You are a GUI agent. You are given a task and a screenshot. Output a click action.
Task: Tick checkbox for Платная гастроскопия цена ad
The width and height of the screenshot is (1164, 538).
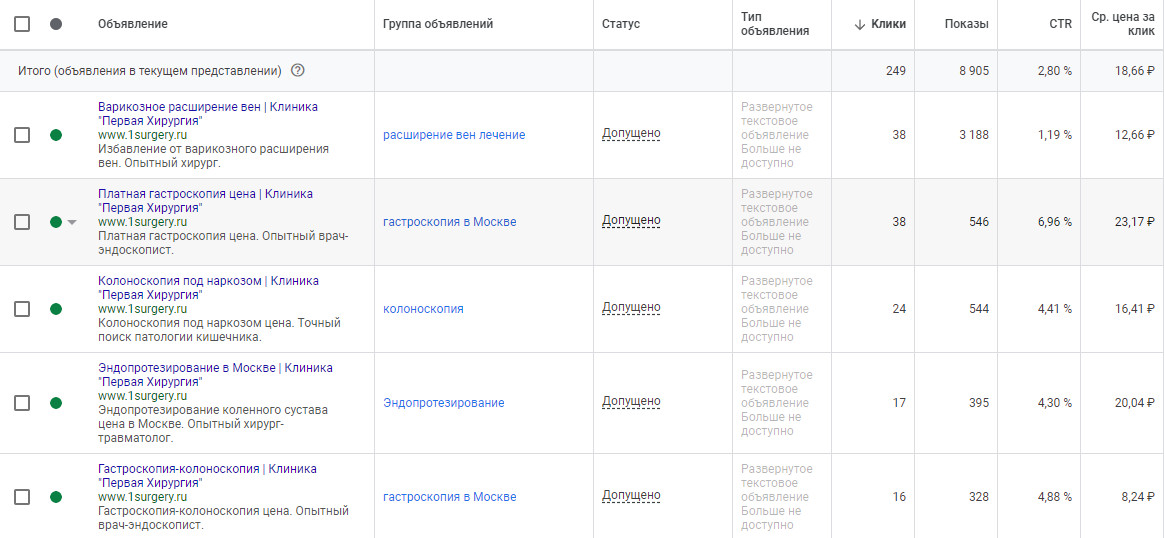click(22, 222)
